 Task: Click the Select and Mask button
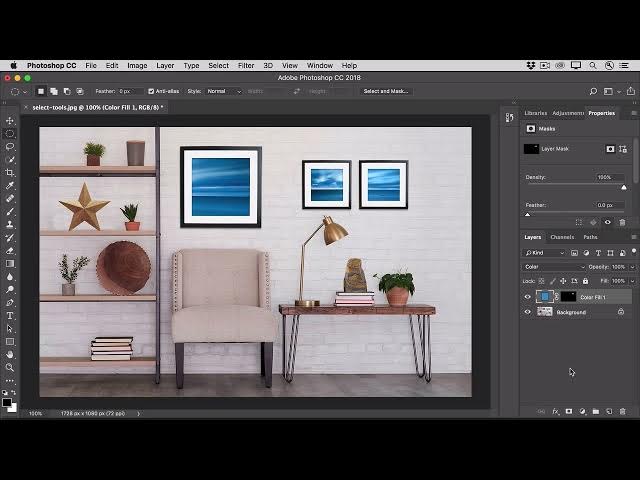coord(385,91)
